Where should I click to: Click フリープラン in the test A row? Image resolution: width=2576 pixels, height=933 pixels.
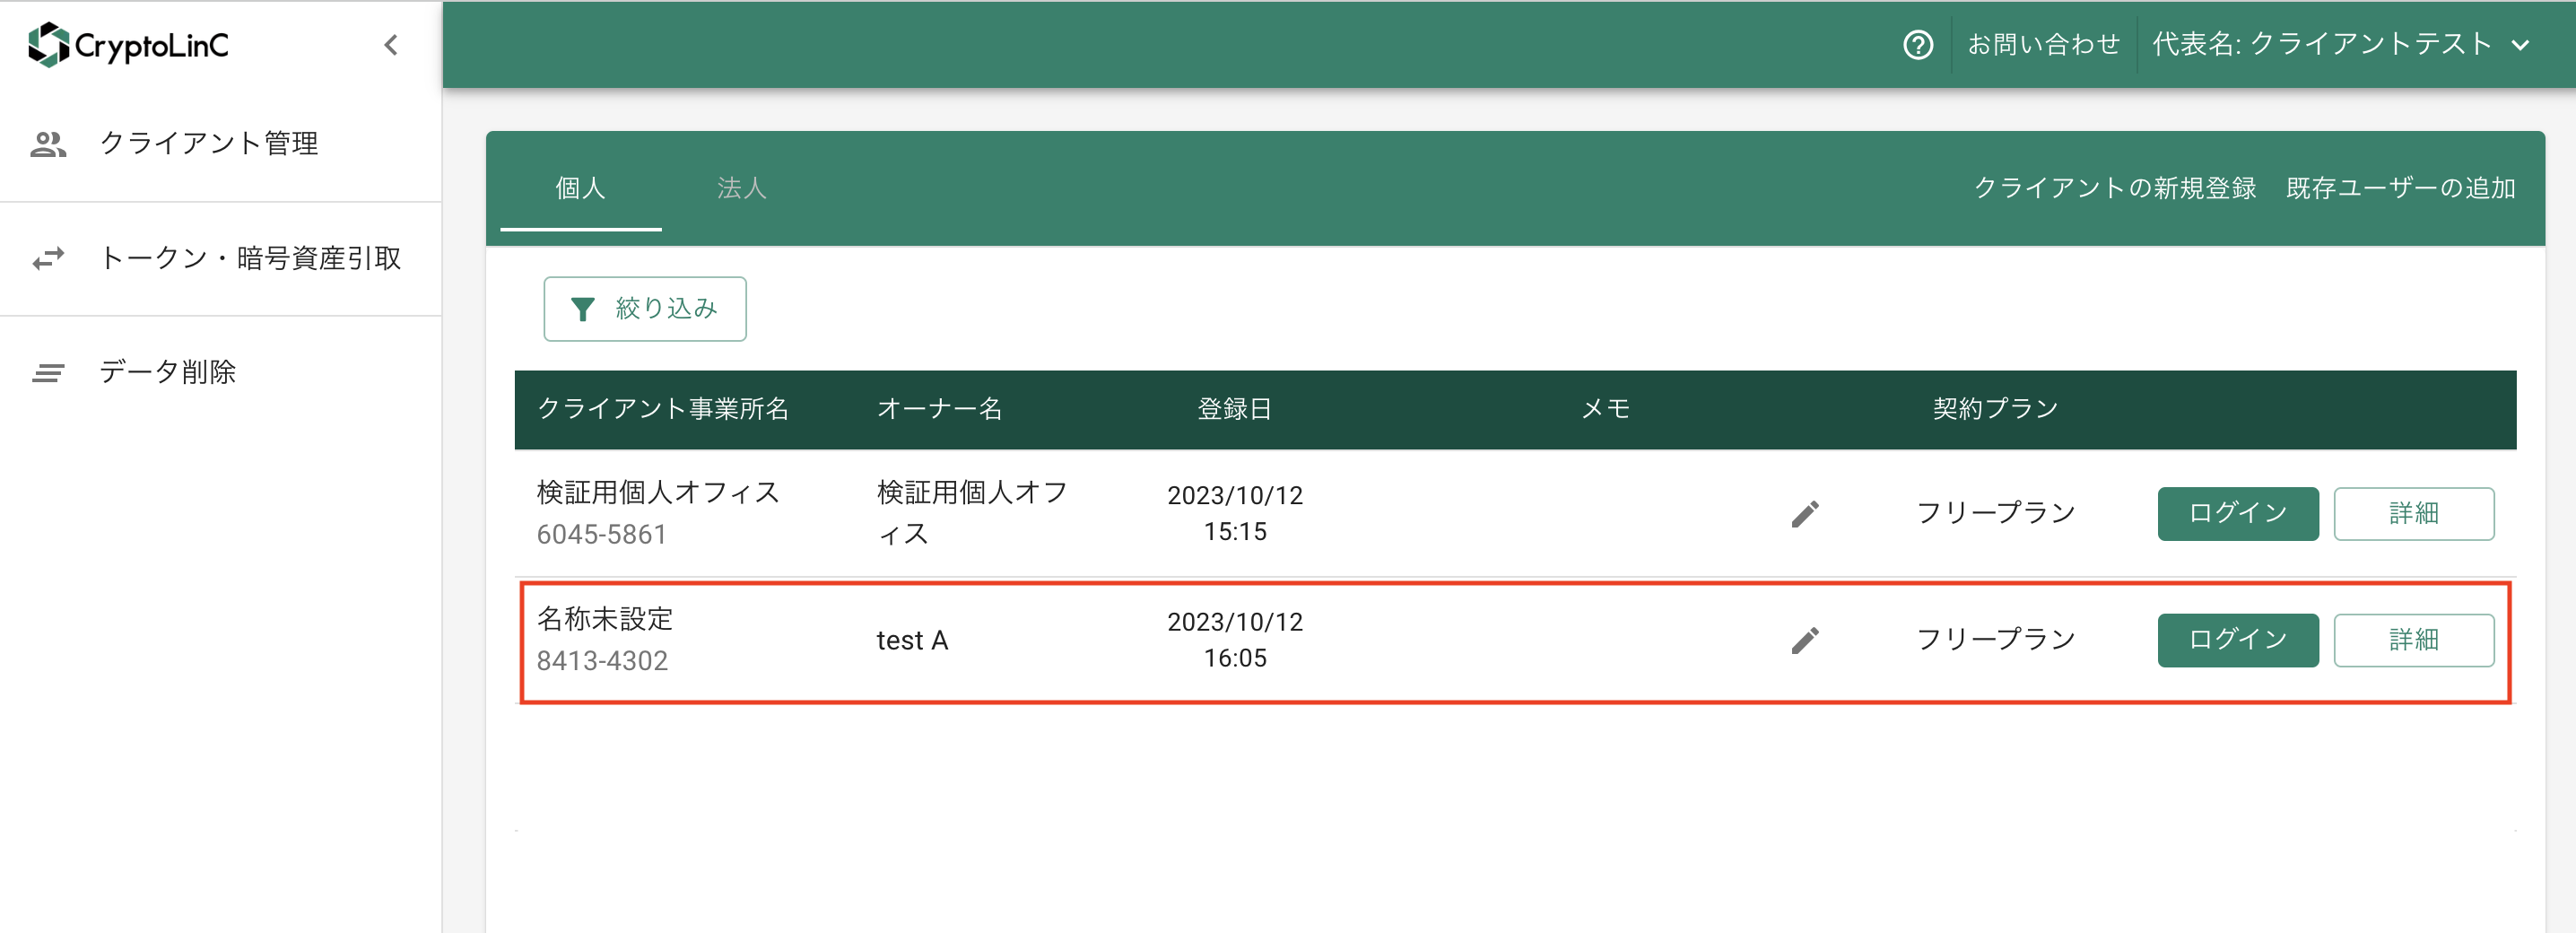click(x=1995, y=640)
